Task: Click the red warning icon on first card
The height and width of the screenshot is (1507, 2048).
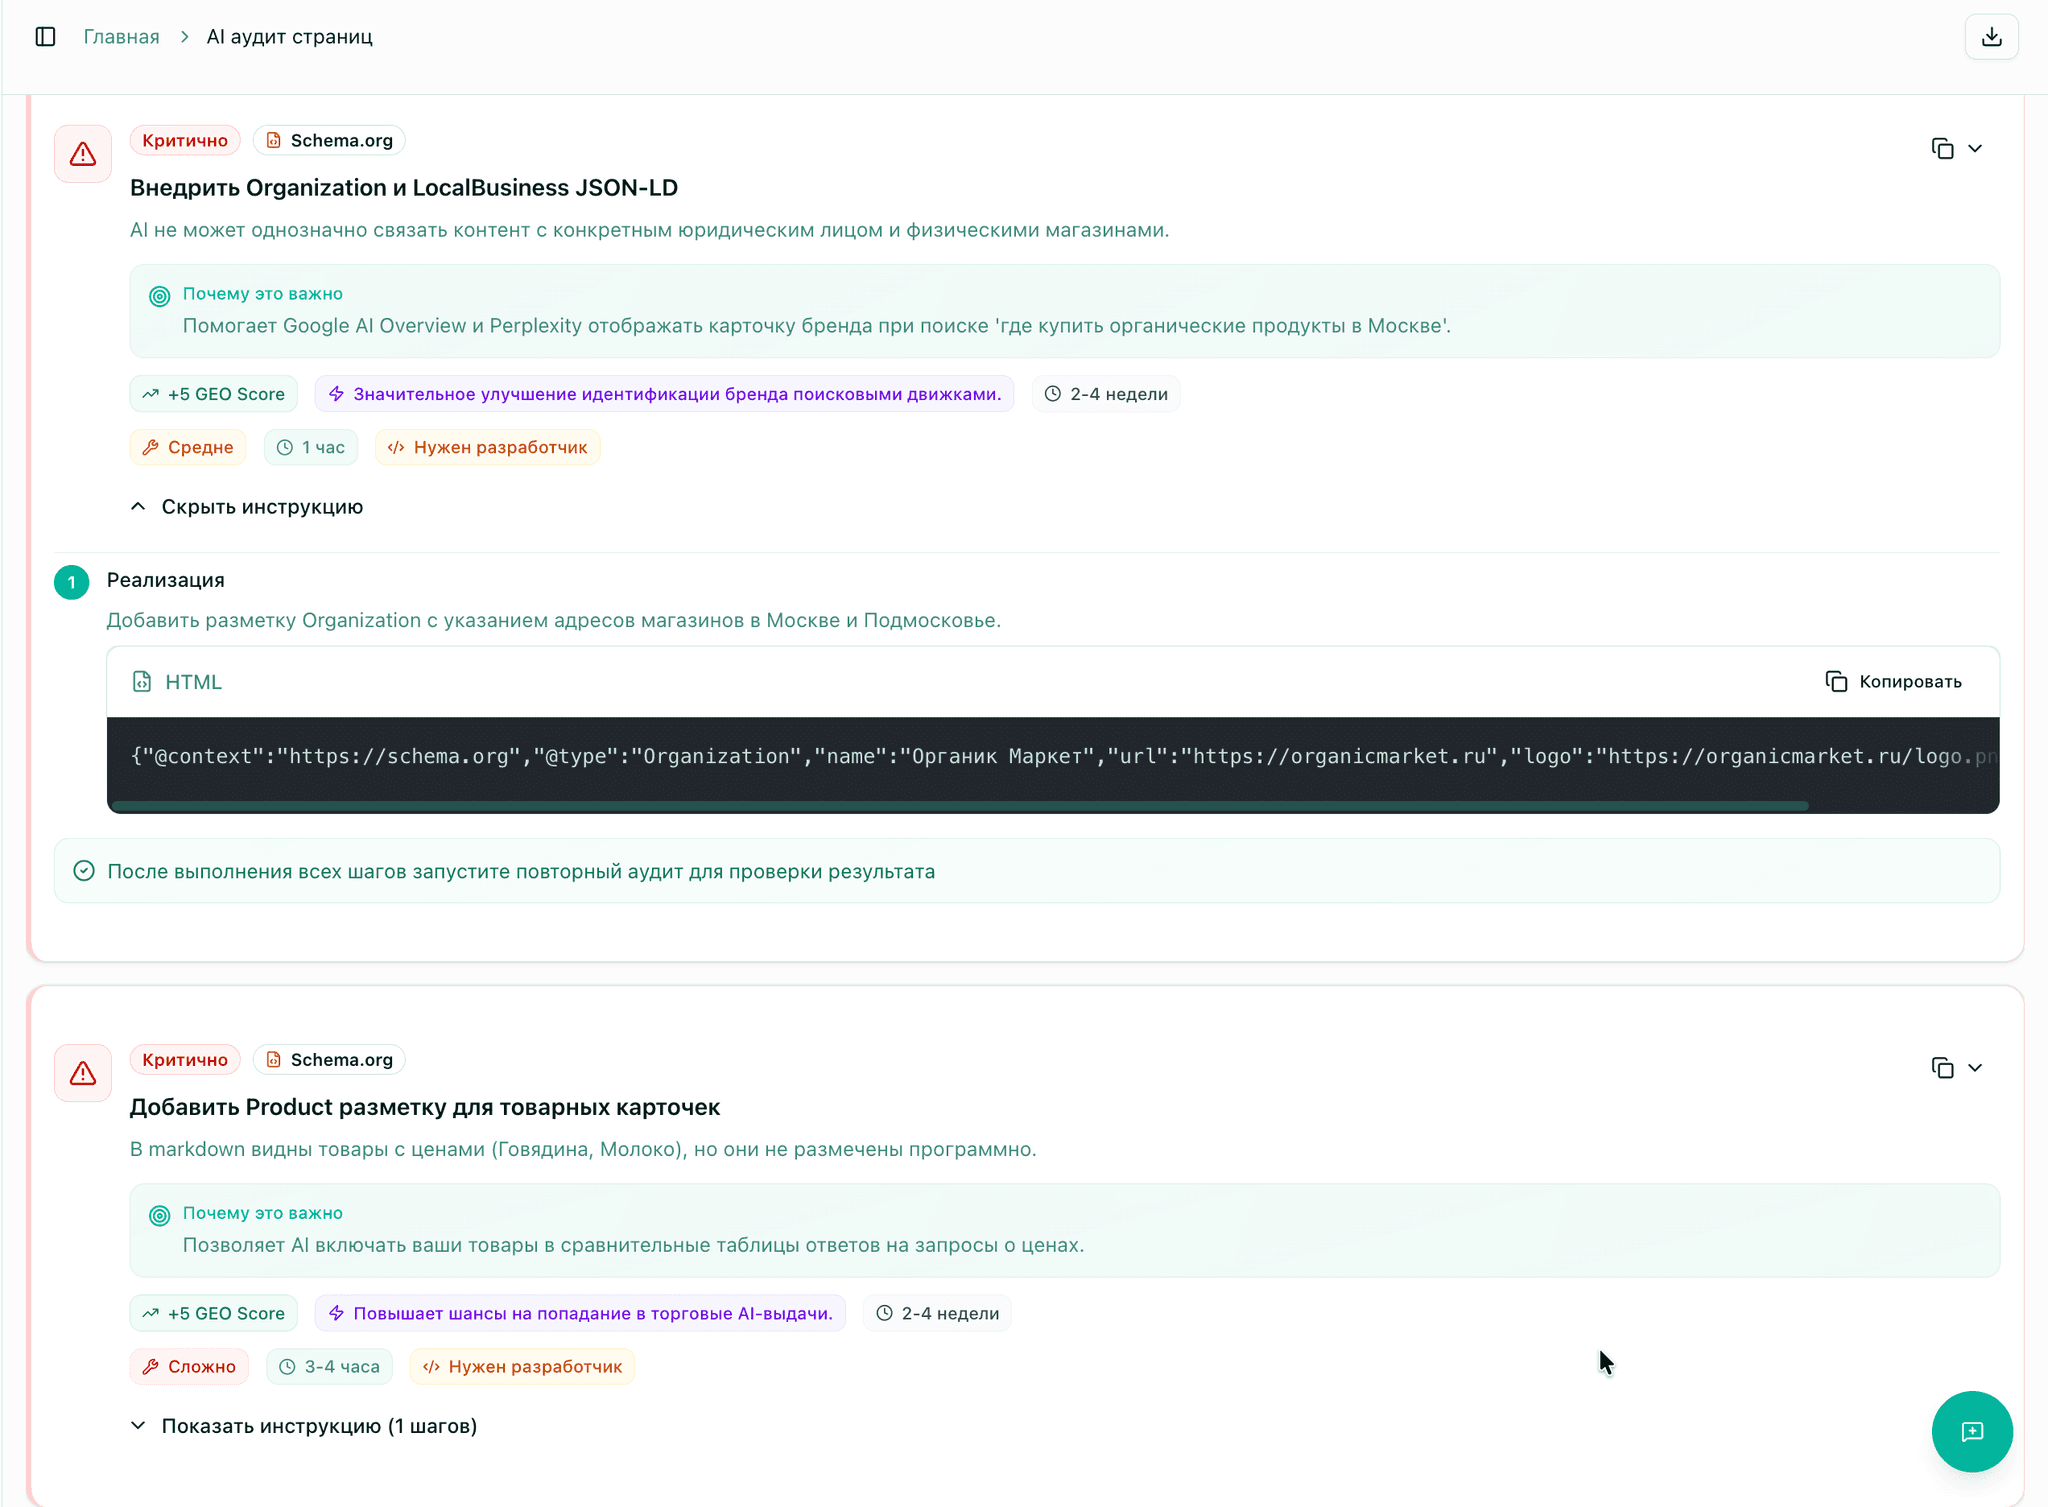Action: coord(83,154)
